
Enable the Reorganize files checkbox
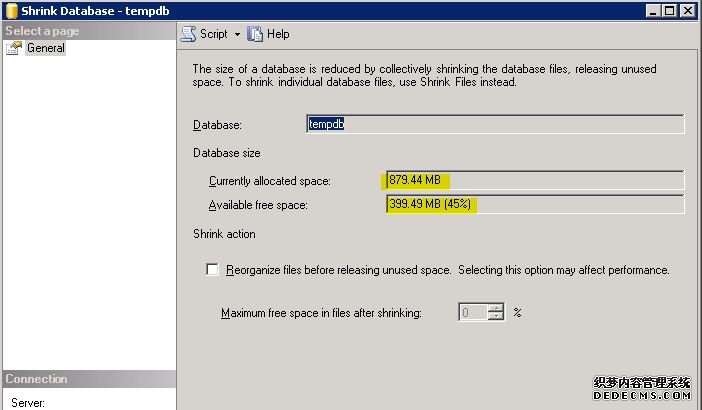pyautogui.click(x=212, y=270)
